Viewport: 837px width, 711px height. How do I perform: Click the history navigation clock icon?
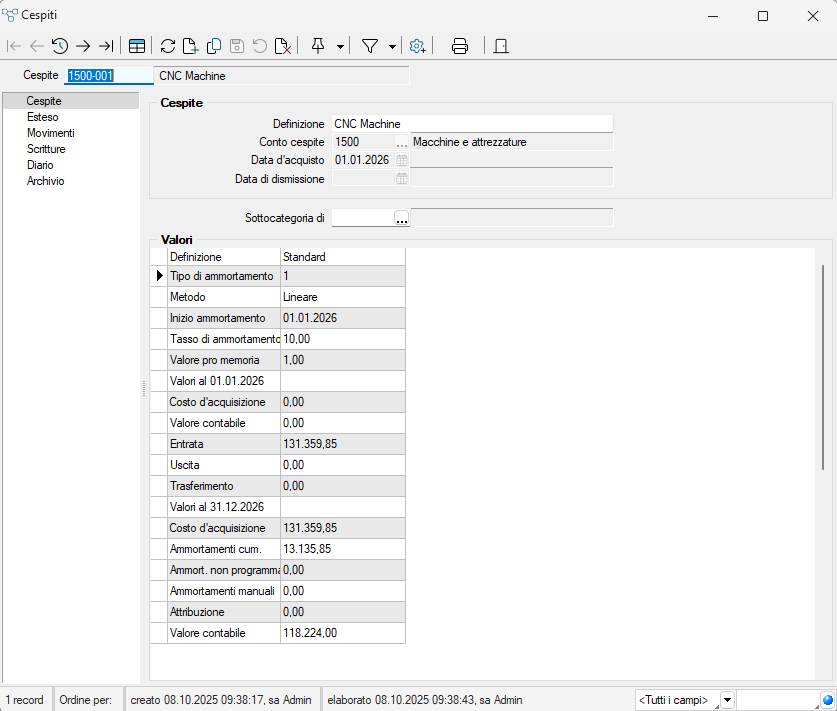pyautogui.click(x=60, y=46)
